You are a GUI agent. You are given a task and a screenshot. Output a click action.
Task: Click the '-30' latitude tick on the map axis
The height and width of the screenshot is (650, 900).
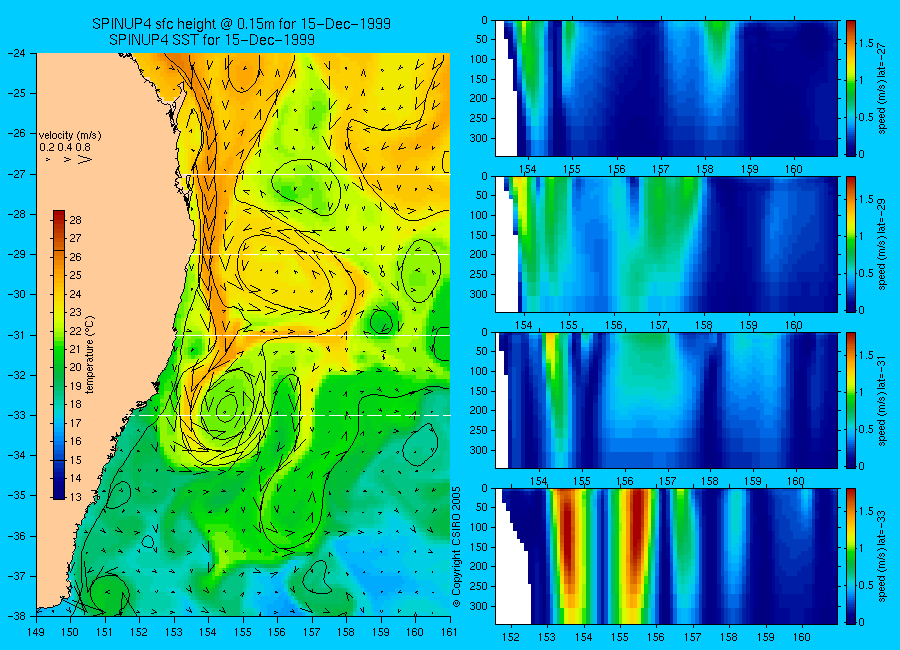(x=17, y=294)
